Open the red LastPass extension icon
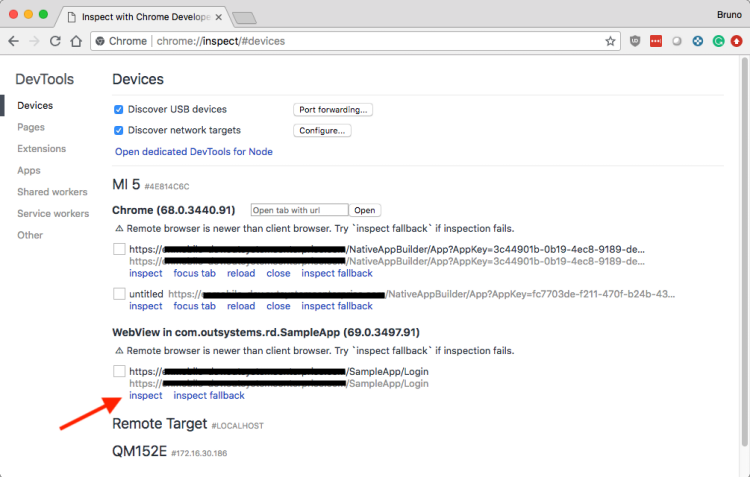This screenshot has height=477, width=750. [x=656, y=41]
